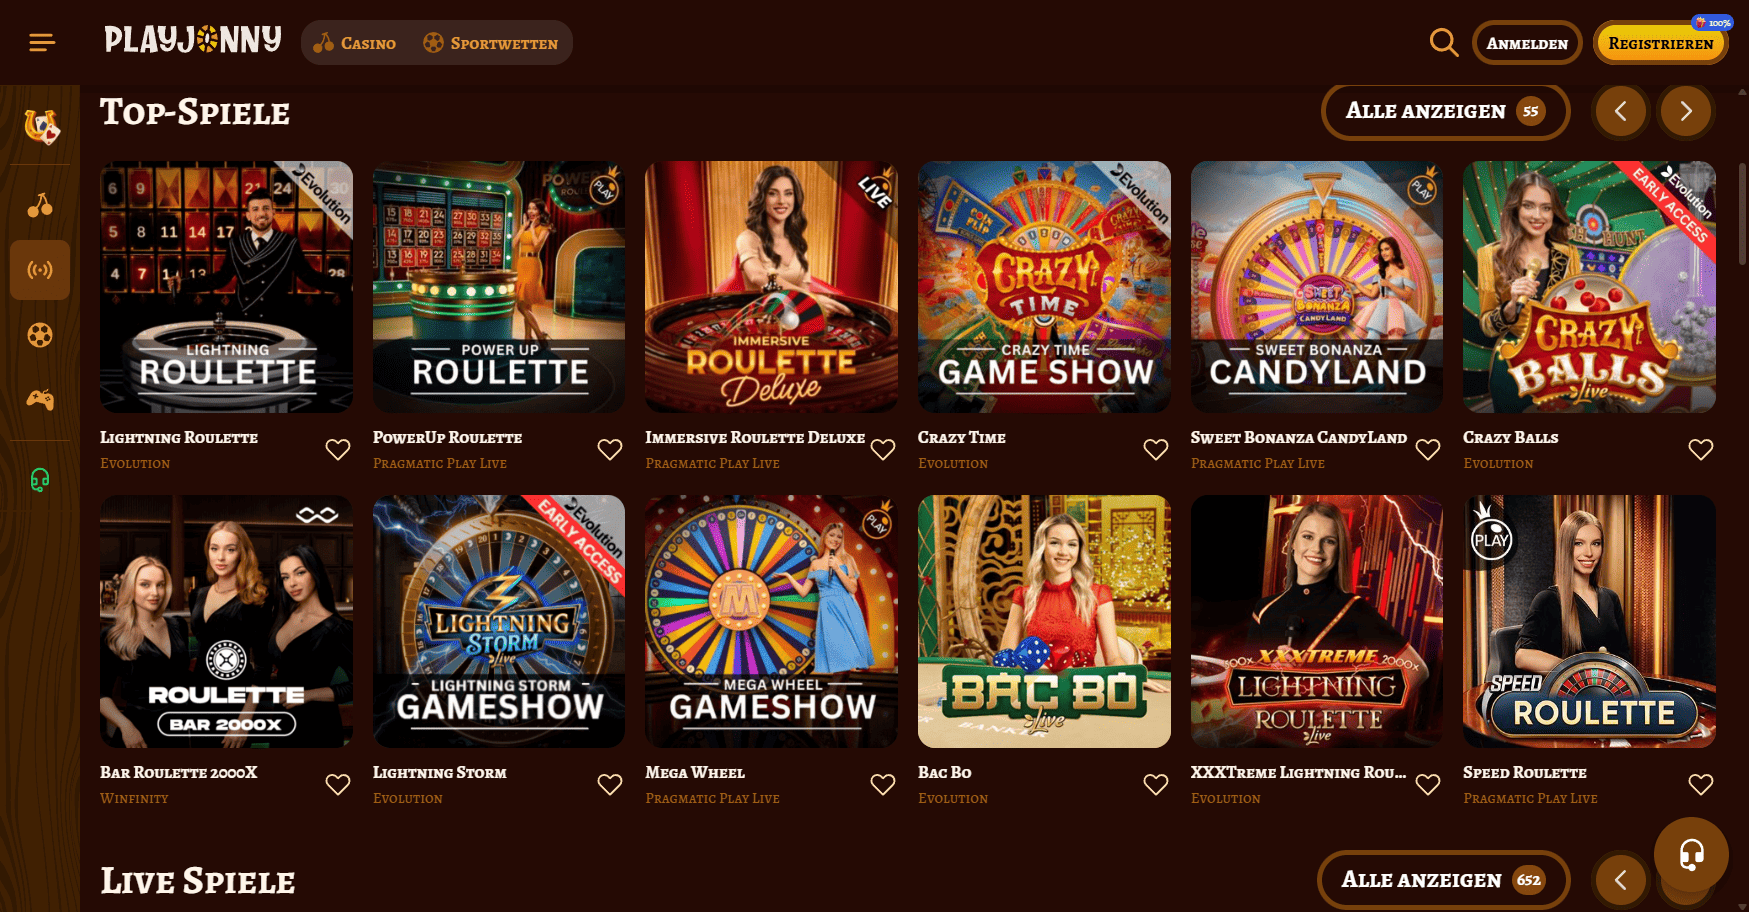Image resolution: width=1749 pixels, height=912 pixels.
Task: Open the Mega Wheel Gameshow thumbnail
Action: [x=771, y=621]
